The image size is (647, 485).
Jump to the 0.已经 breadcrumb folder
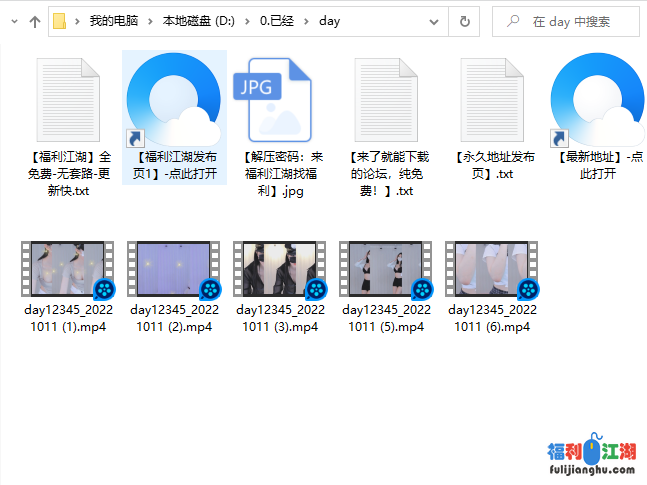[276, 21]
